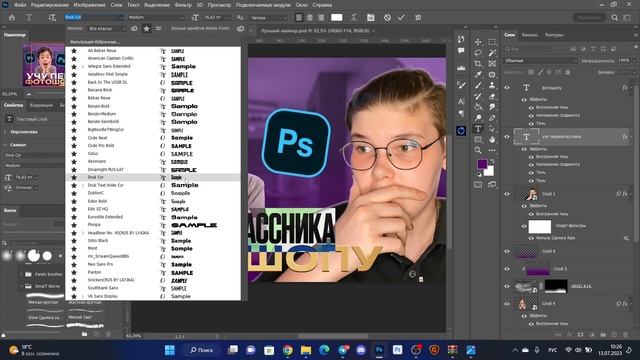Commit text edit with checkmark
This screenshot has width=640, height=360.
401,18
